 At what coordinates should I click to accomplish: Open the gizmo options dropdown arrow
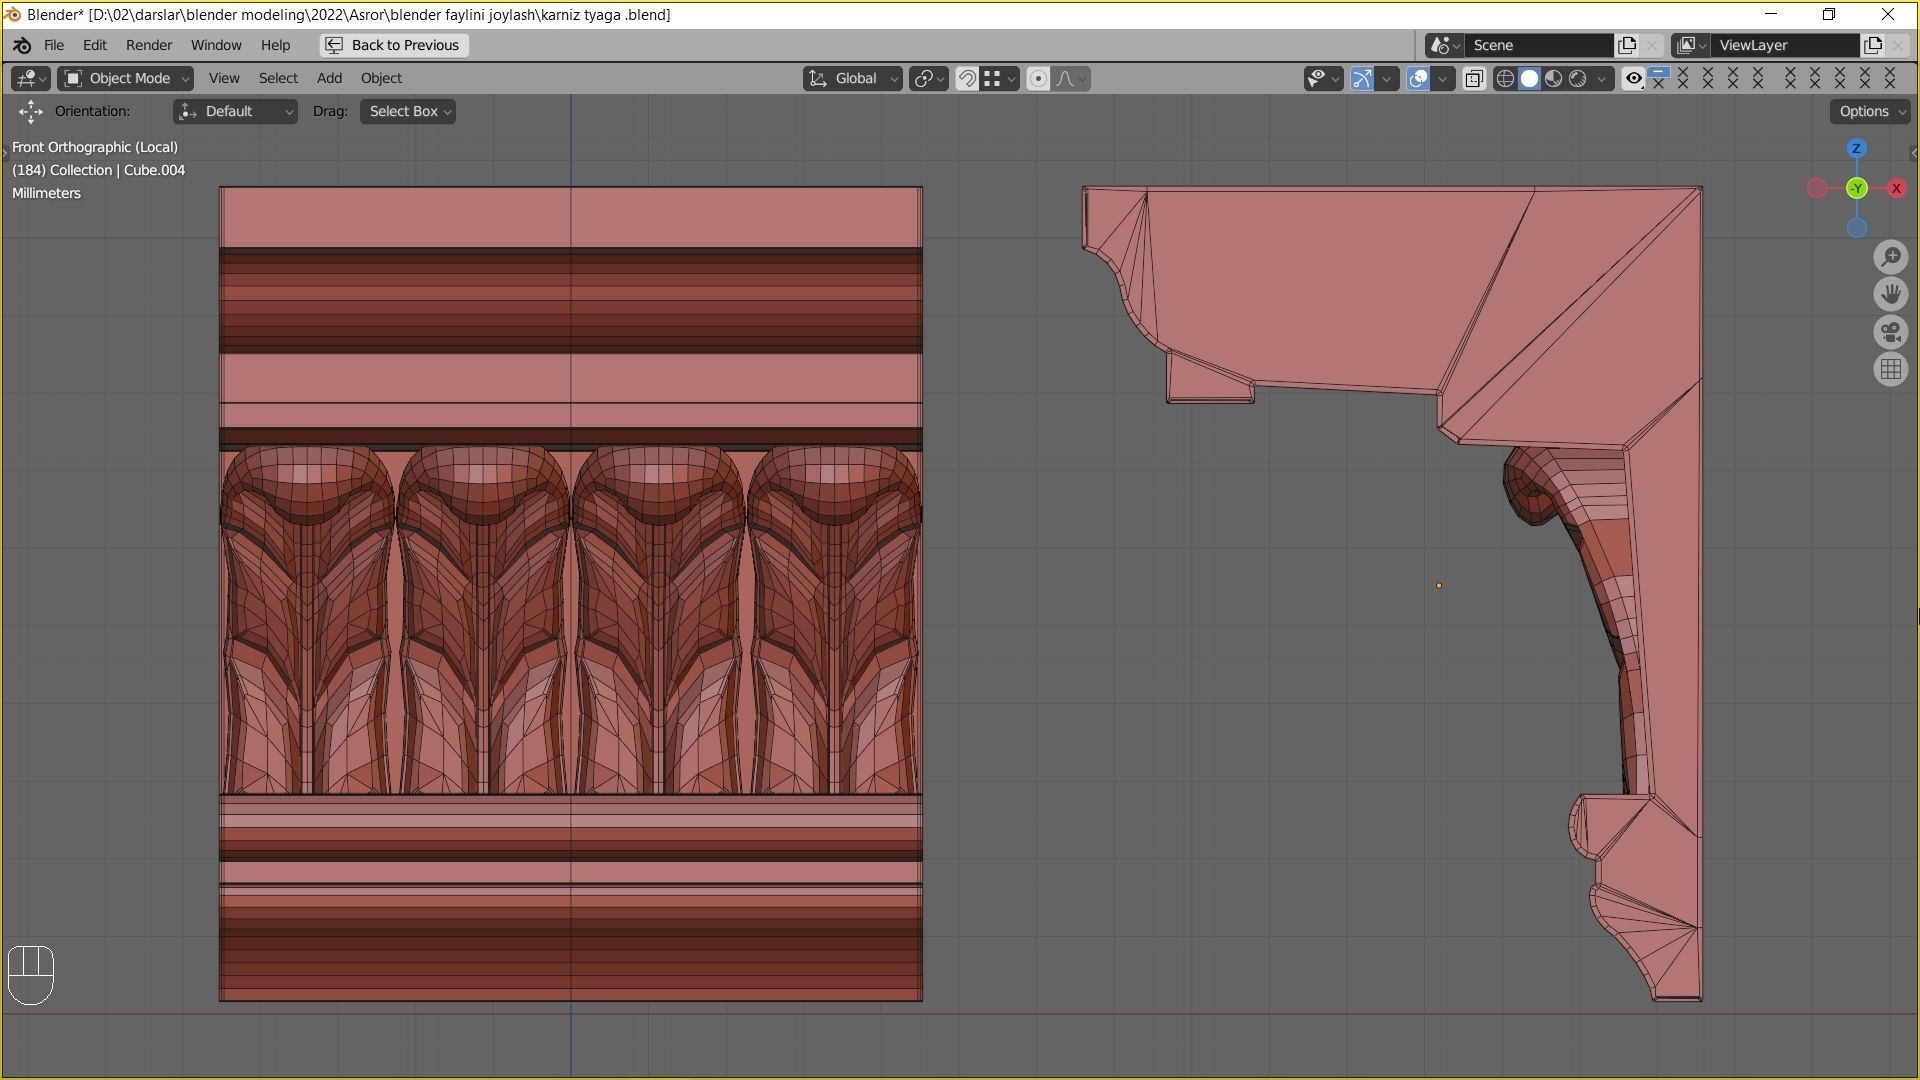click(x=1386, y=78)
